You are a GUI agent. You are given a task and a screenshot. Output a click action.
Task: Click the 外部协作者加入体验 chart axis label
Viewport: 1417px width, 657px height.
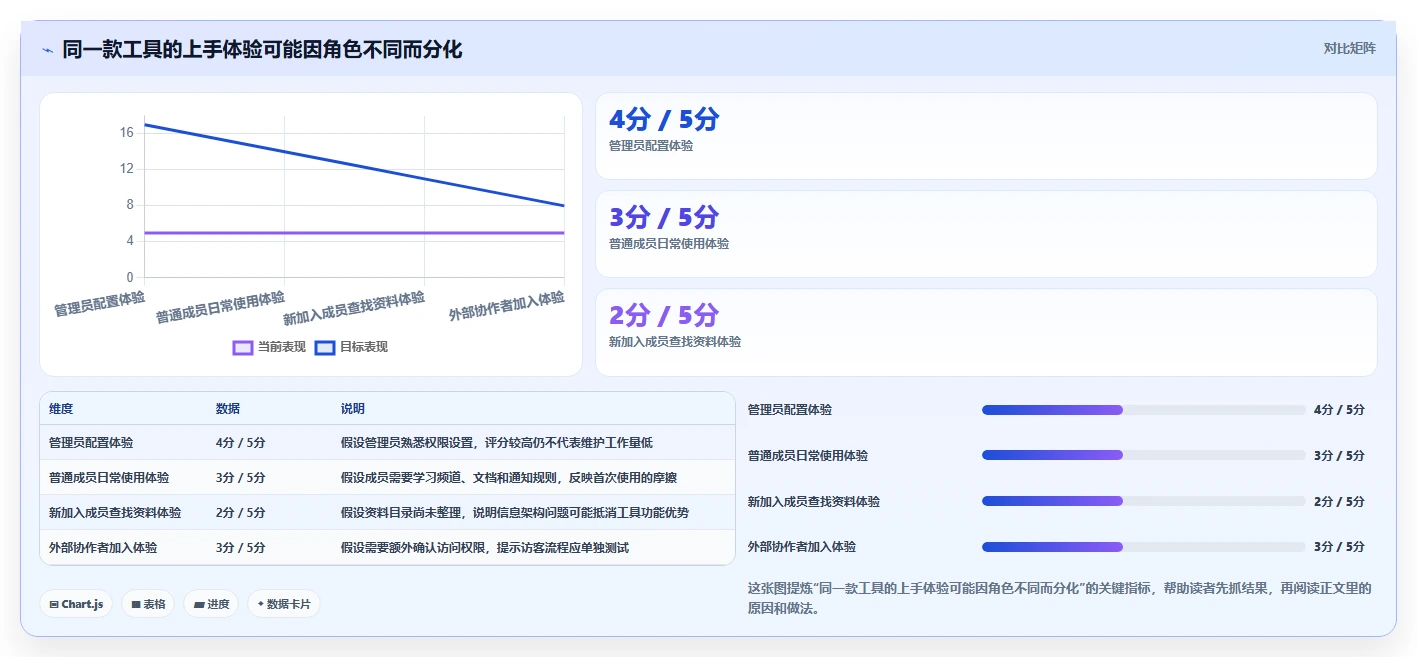(x=507, y=306)
